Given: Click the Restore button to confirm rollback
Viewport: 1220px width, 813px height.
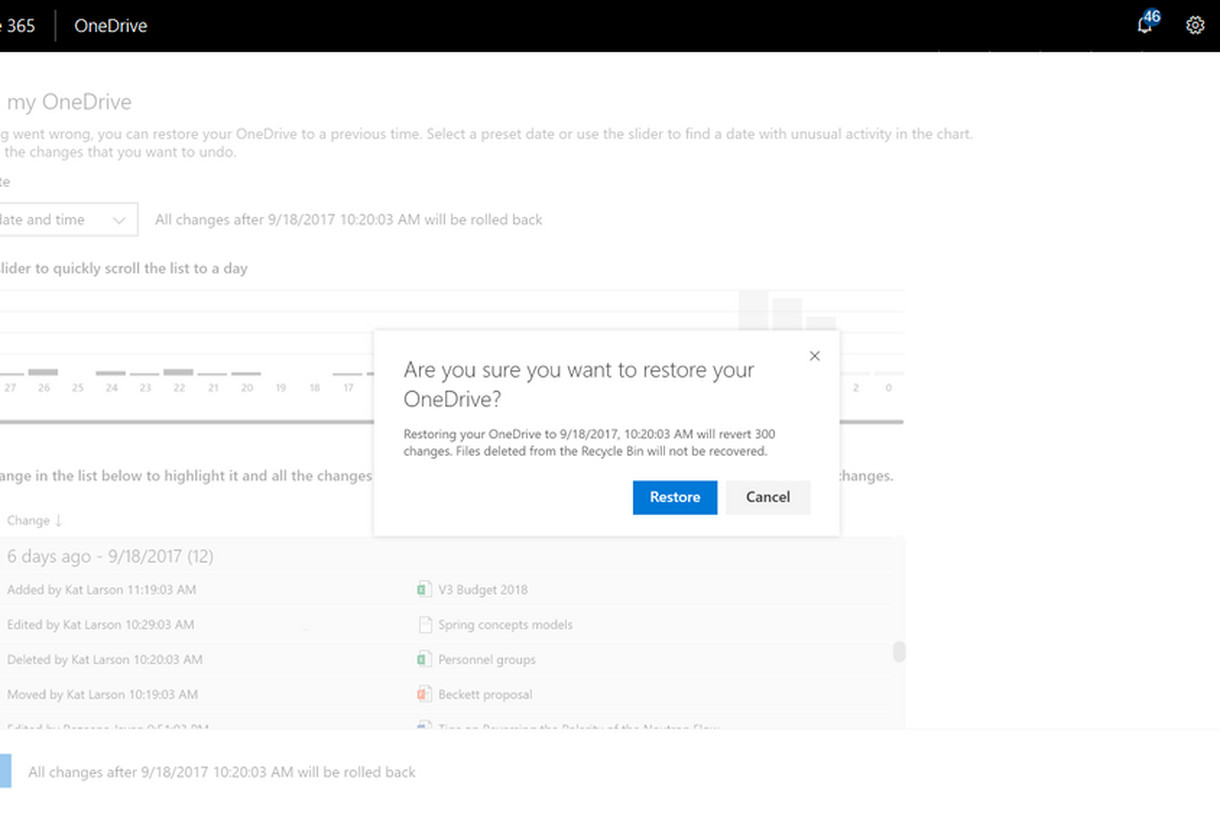Looking at the screenshot, I should coord(674,497).
